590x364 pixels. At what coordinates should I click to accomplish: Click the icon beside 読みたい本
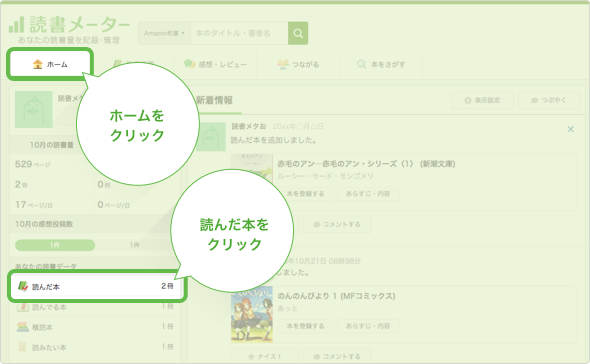pyautogui.click(x=23, y=347)
